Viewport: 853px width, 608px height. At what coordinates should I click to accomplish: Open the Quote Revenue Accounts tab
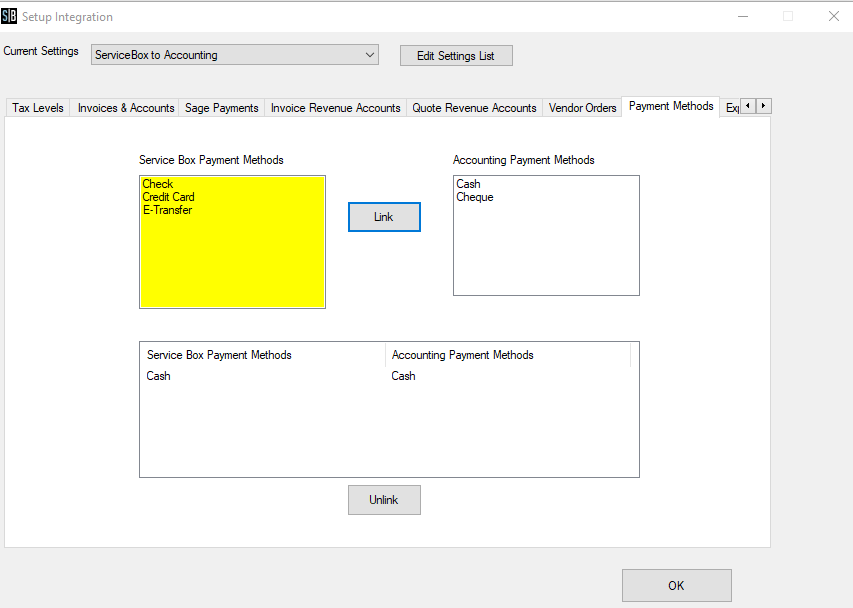pyautogui.click(x=474, y=108)
